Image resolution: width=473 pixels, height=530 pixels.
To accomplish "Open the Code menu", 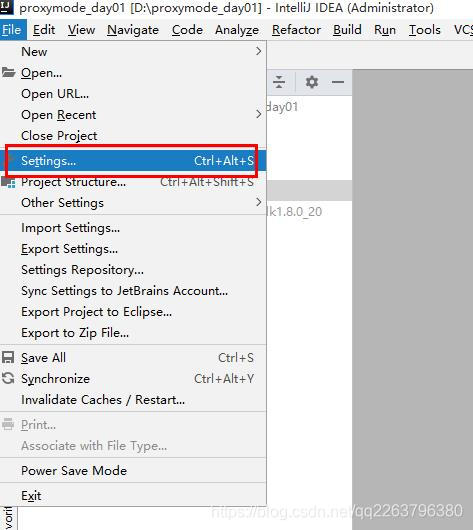I will [187, 30].
